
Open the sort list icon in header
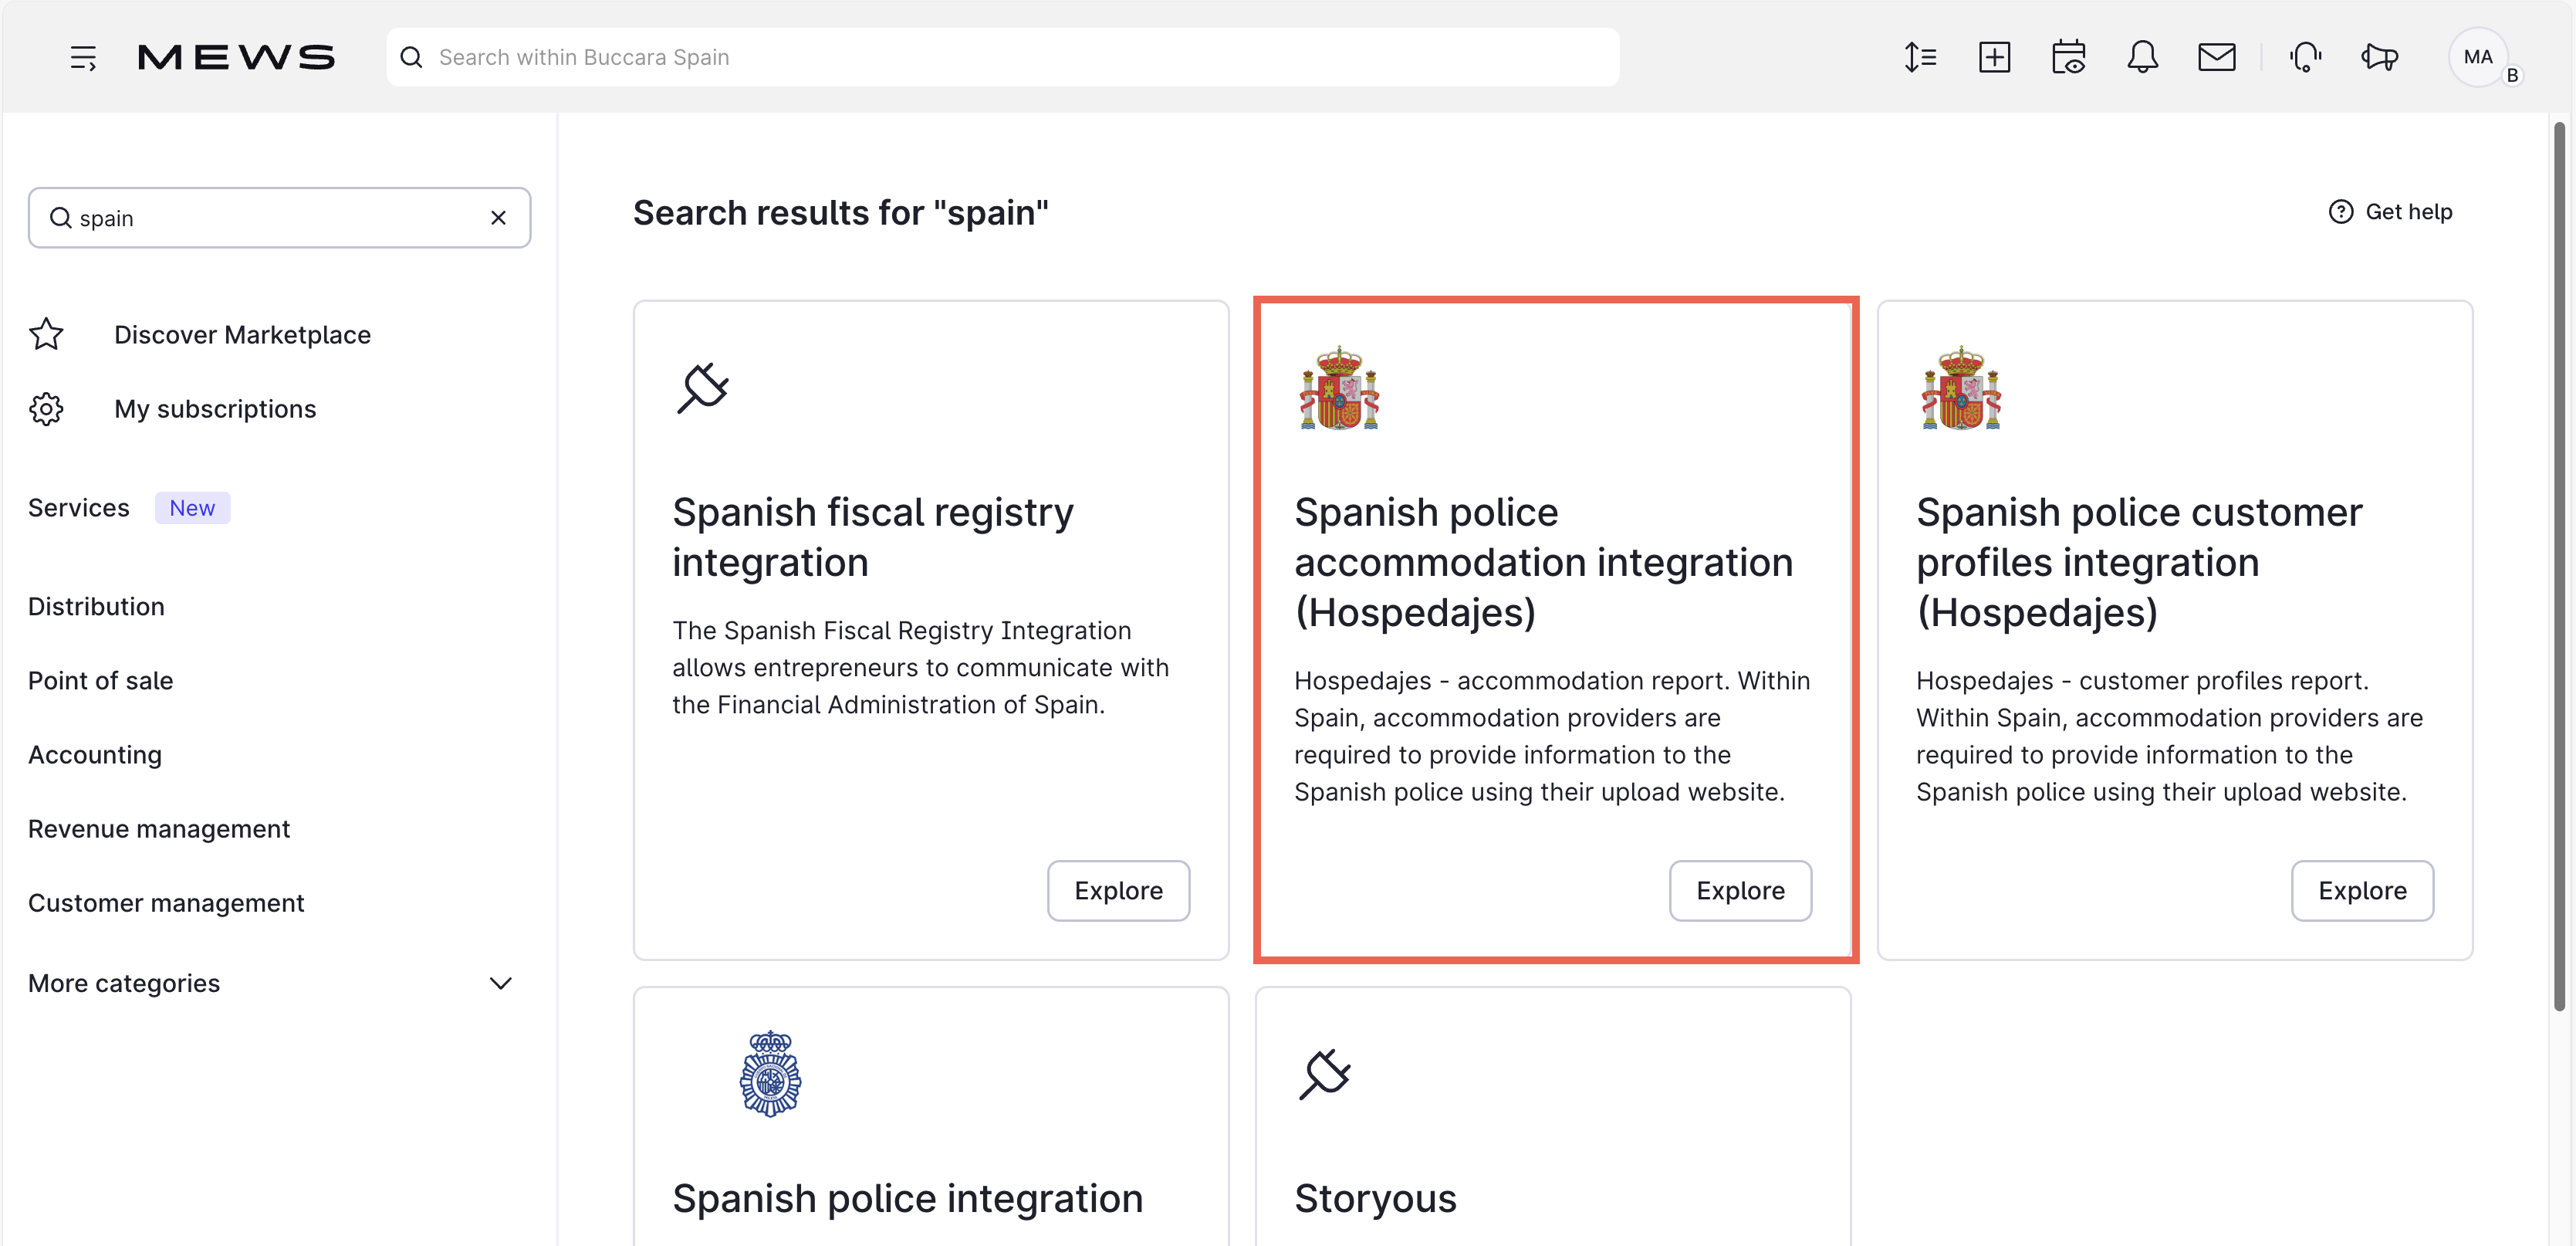[1920, 57]
